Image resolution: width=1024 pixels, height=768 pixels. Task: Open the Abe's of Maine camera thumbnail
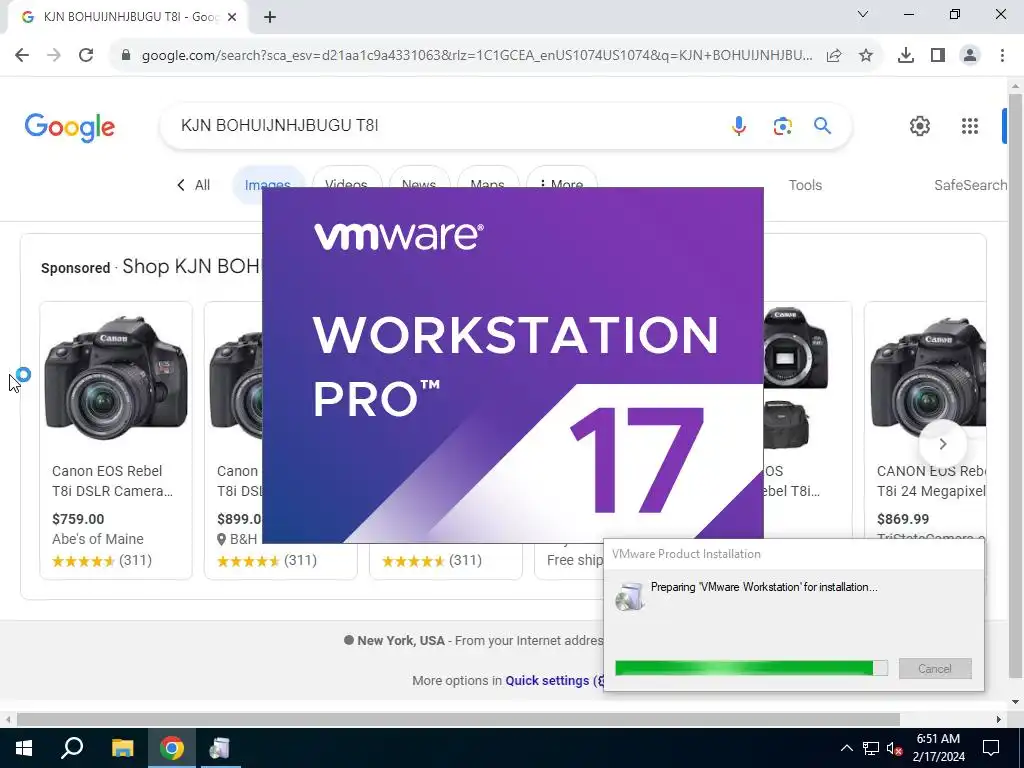pyautogui.click(x=116, y=377)
